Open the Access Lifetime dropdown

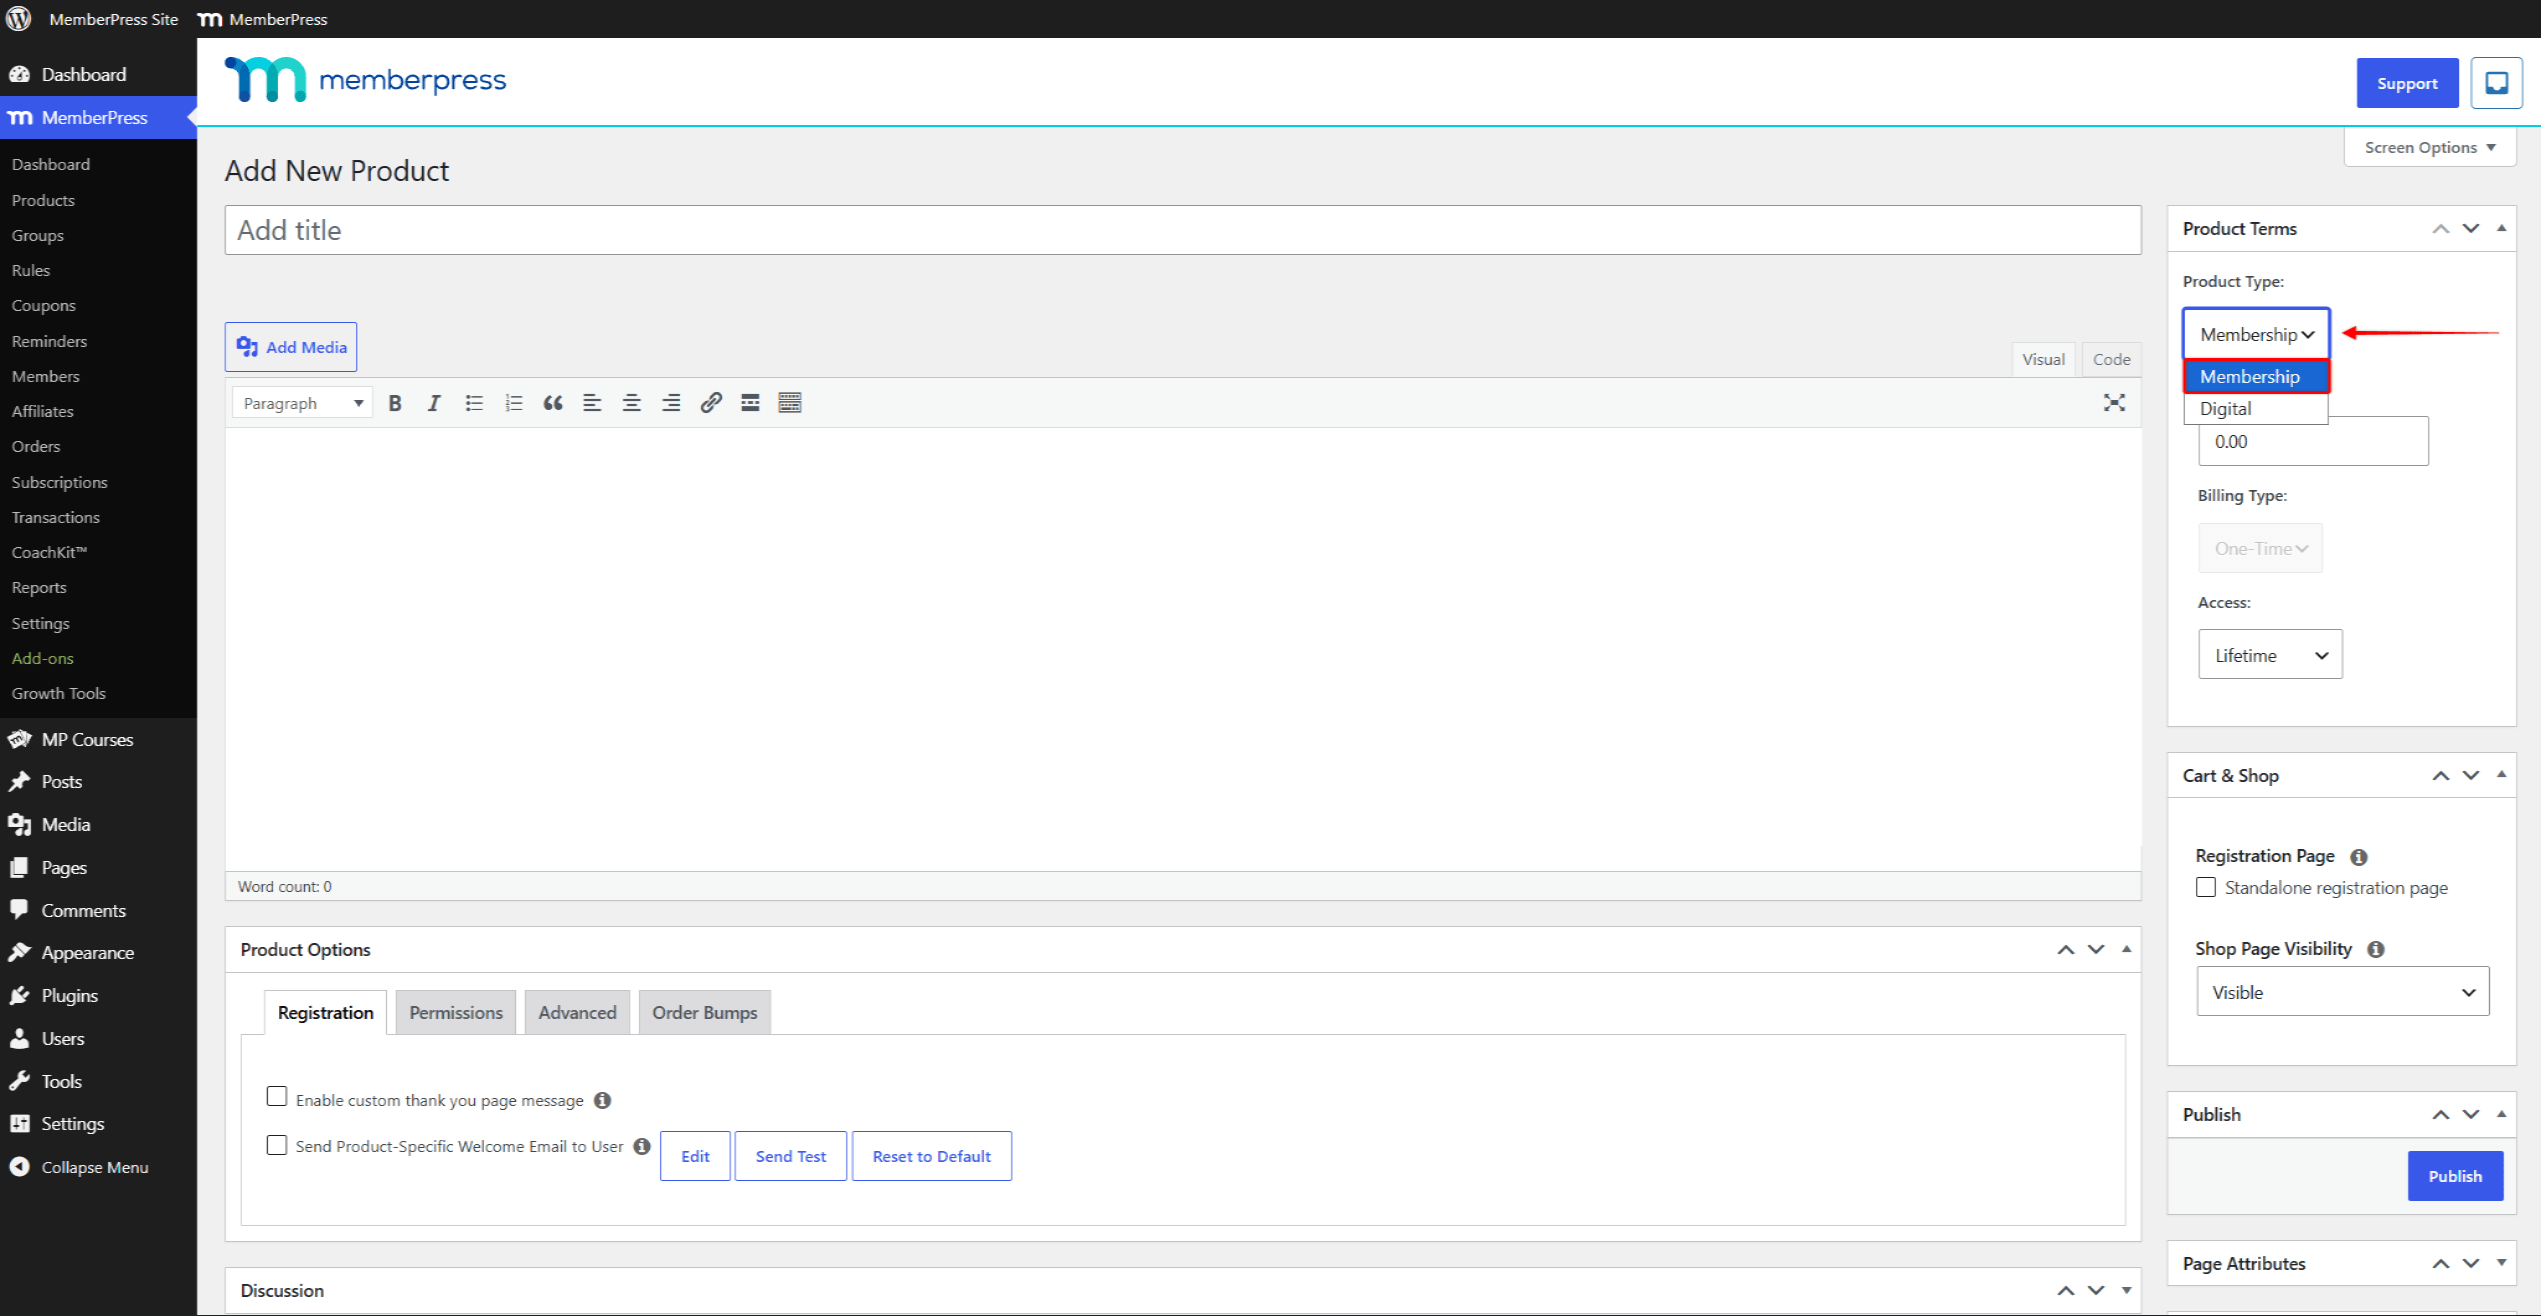click(2270, 655)
